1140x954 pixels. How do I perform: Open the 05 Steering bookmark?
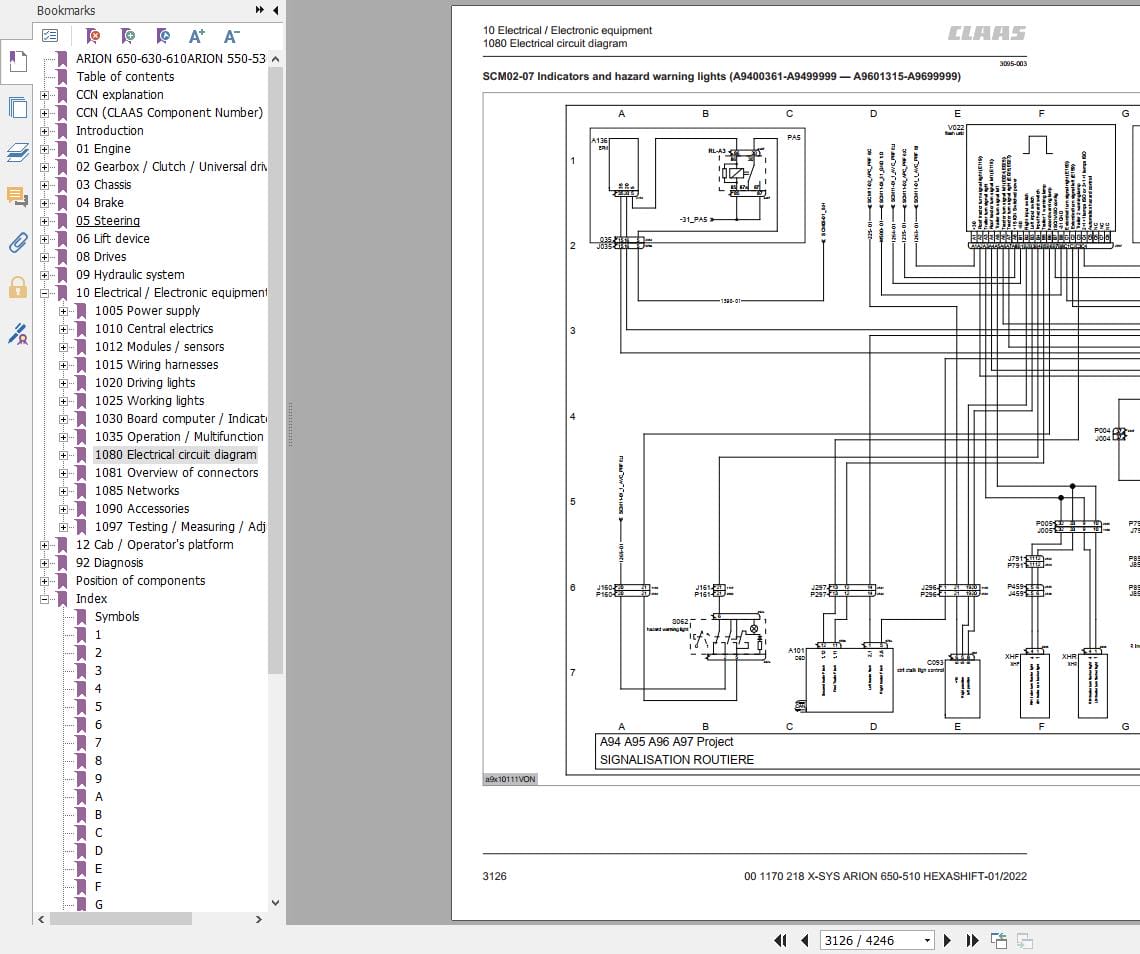(108, 220)
